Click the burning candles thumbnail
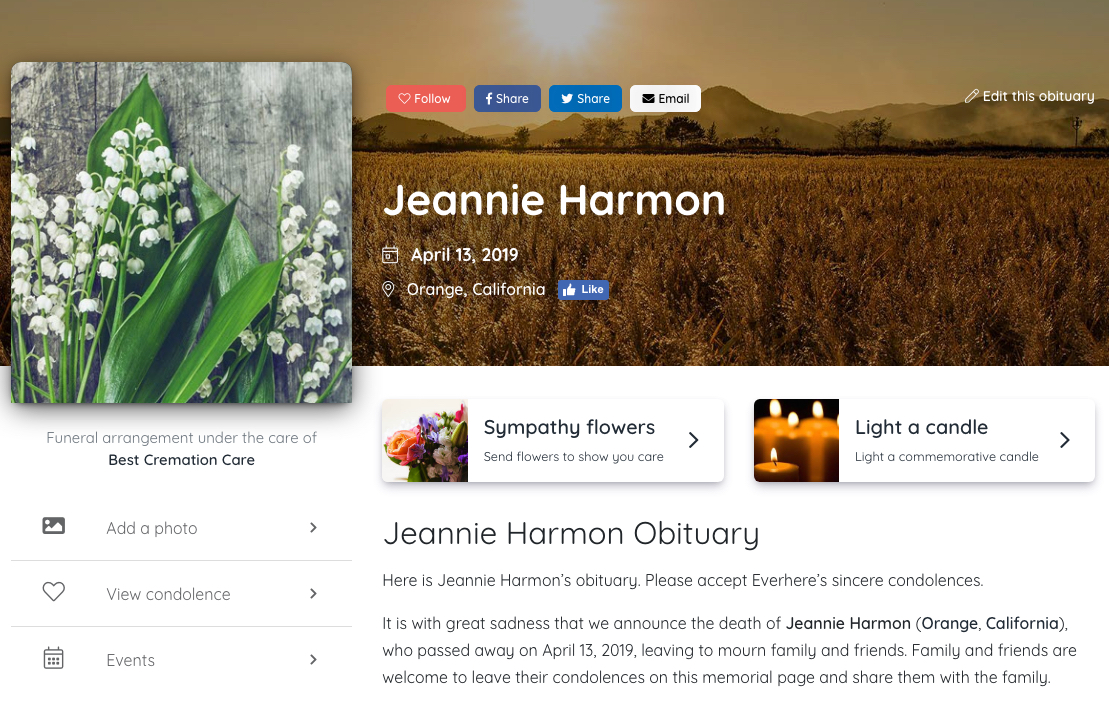Screen dimensions: 1109x716 (796, 441)
